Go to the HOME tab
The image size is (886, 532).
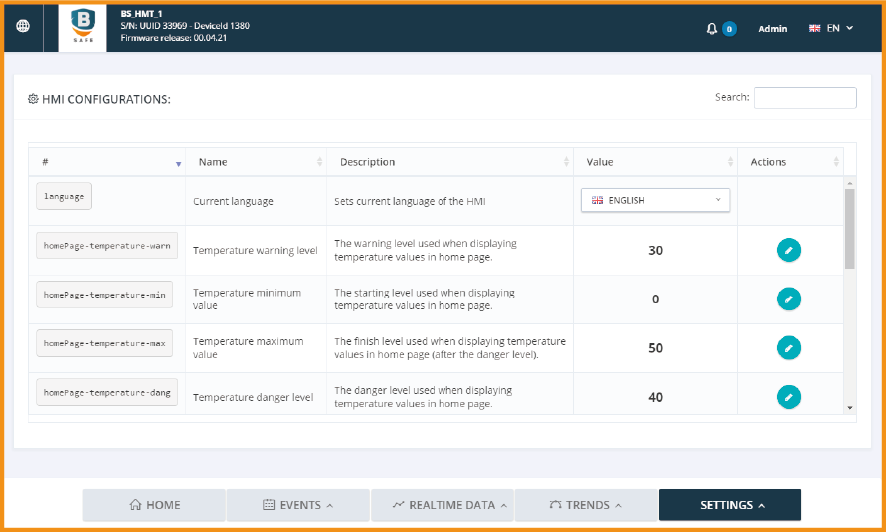[x=154, y=505]
